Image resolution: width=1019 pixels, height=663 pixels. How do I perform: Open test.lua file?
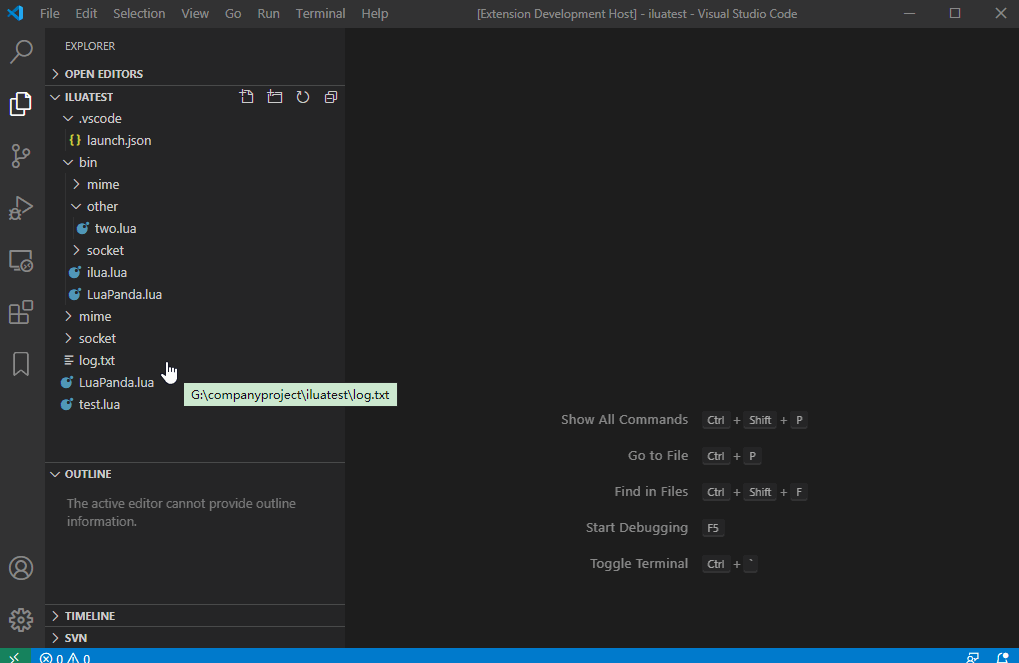195,404
